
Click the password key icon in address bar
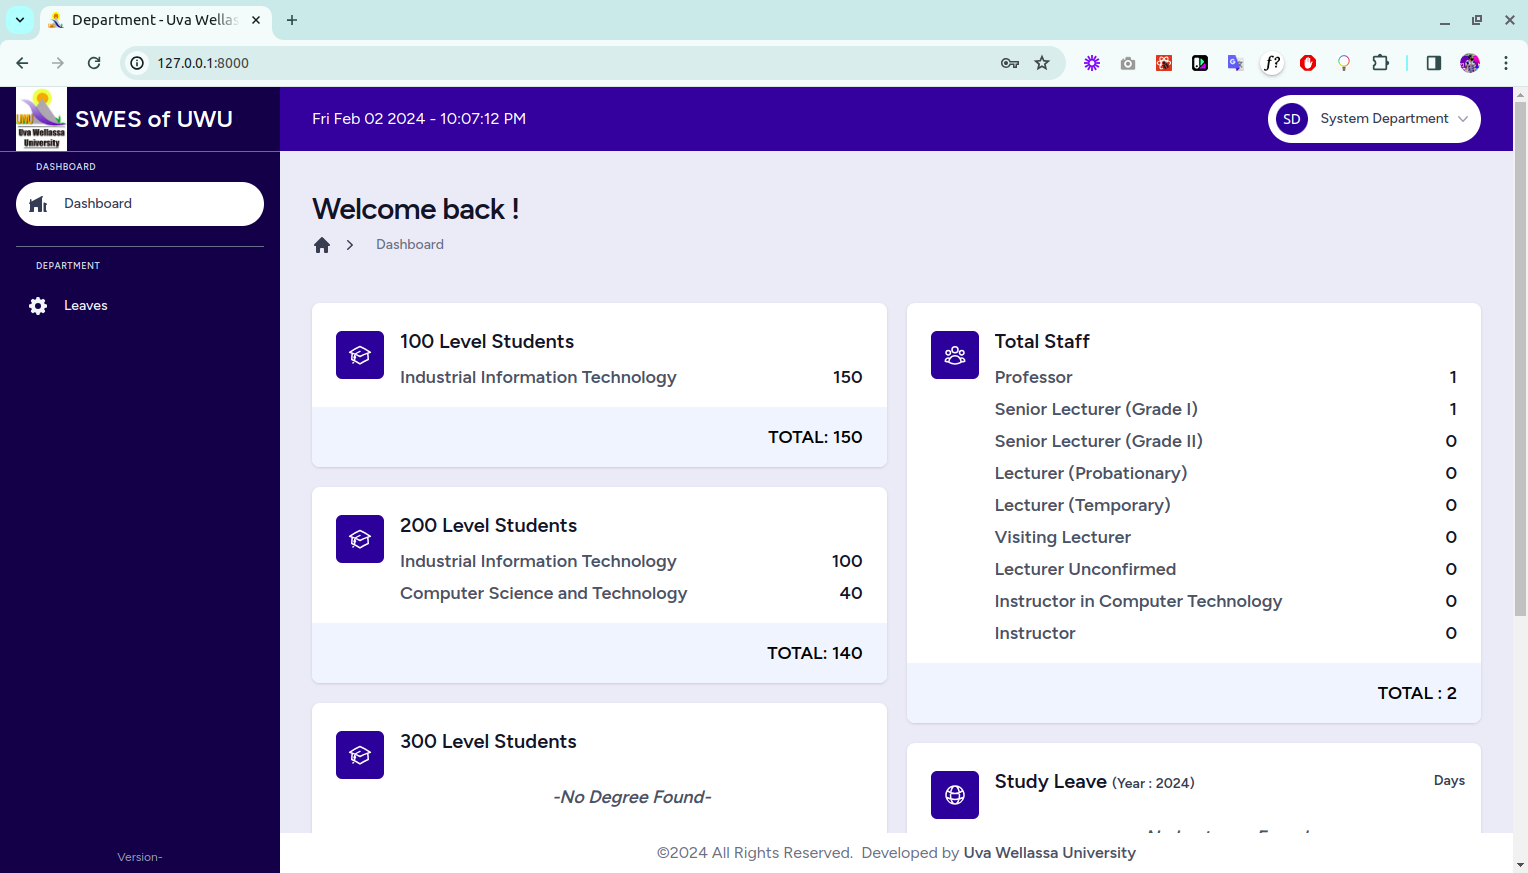click(x=1010, y=63)
